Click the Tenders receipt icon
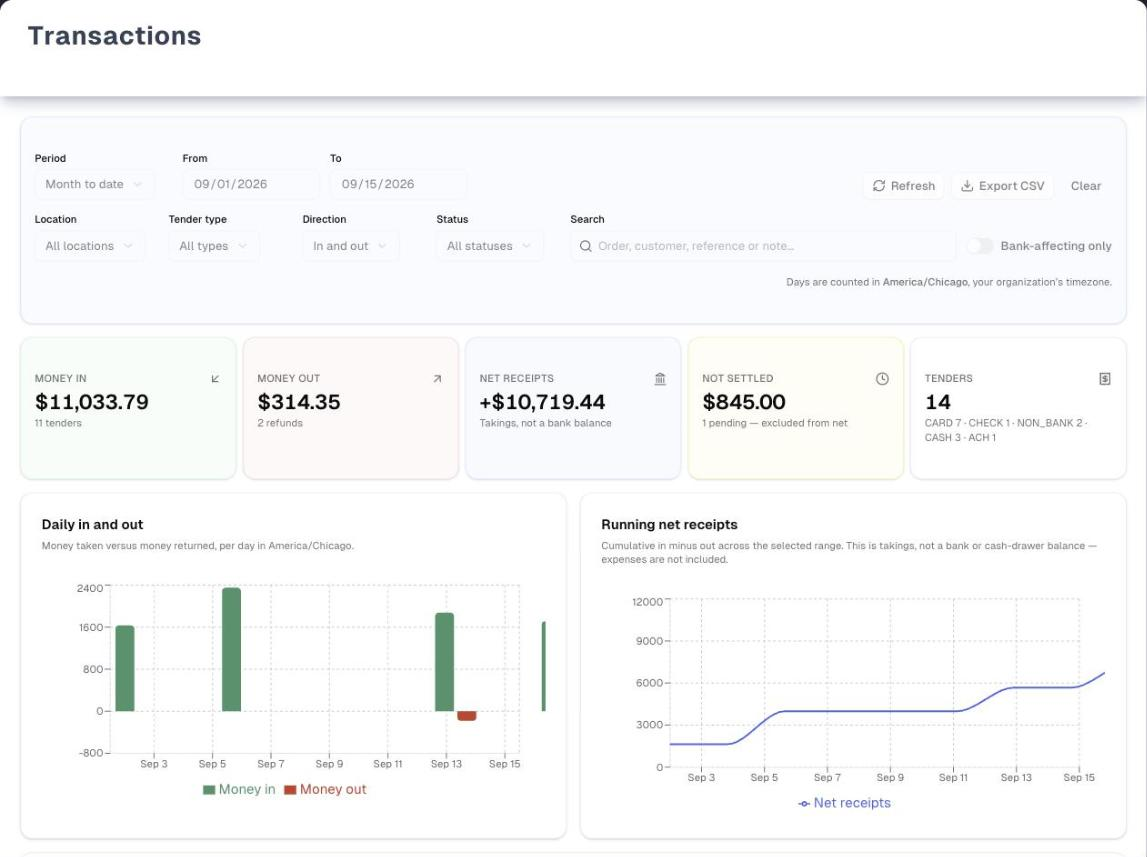Screen dimensions: 1147x857 1105,379
